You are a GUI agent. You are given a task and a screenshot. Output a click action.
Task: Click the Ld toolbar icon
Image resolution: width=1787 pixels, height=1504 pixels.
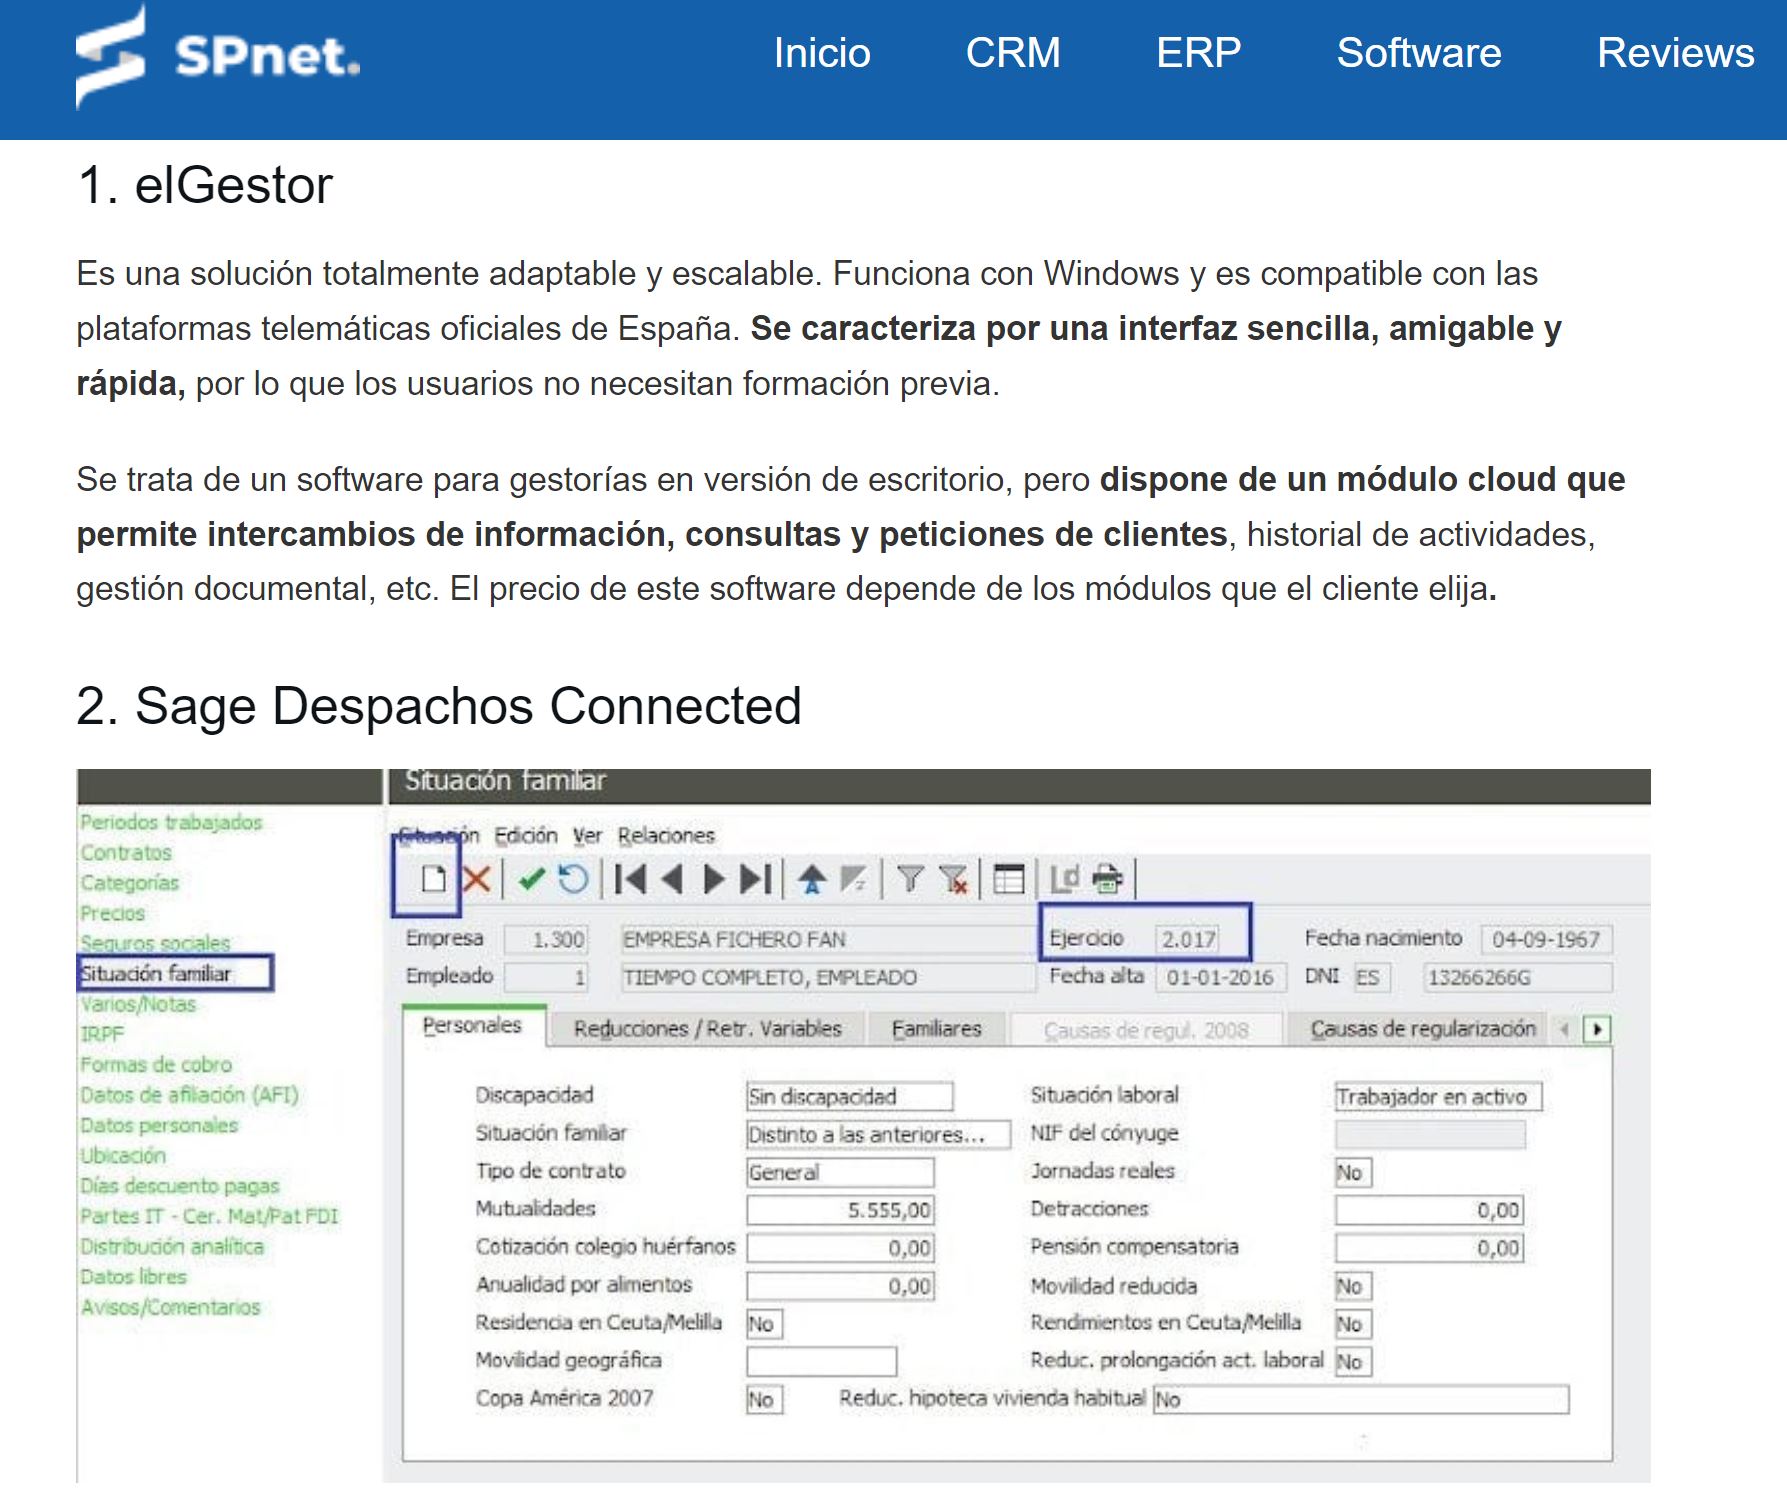[x=1064, y=879]
